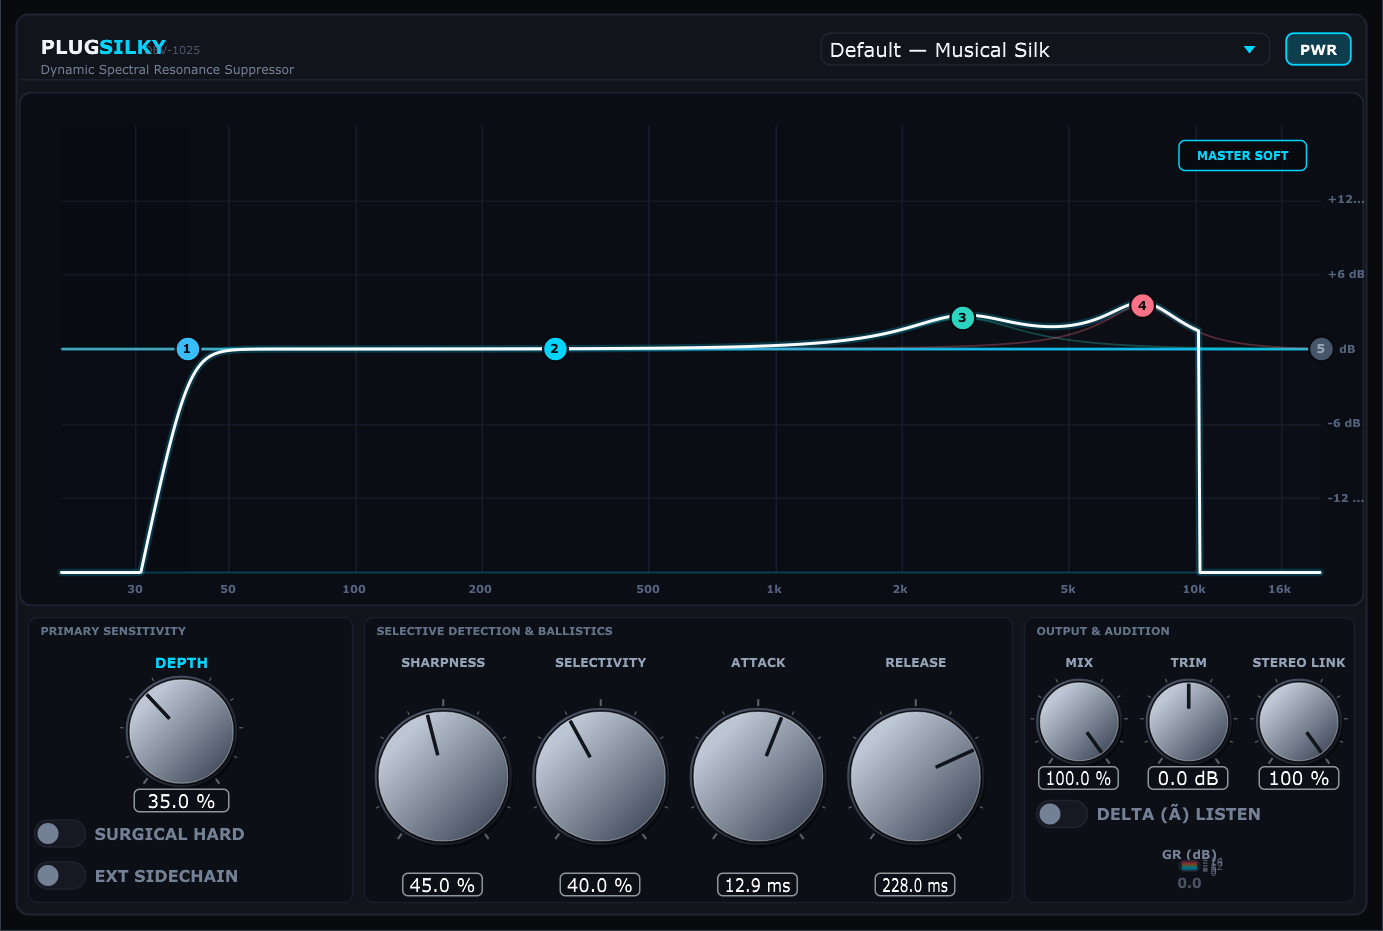Click the stereo link value field 100 %
This screenshot has width=1383, height=931.
coord(1298,778)
